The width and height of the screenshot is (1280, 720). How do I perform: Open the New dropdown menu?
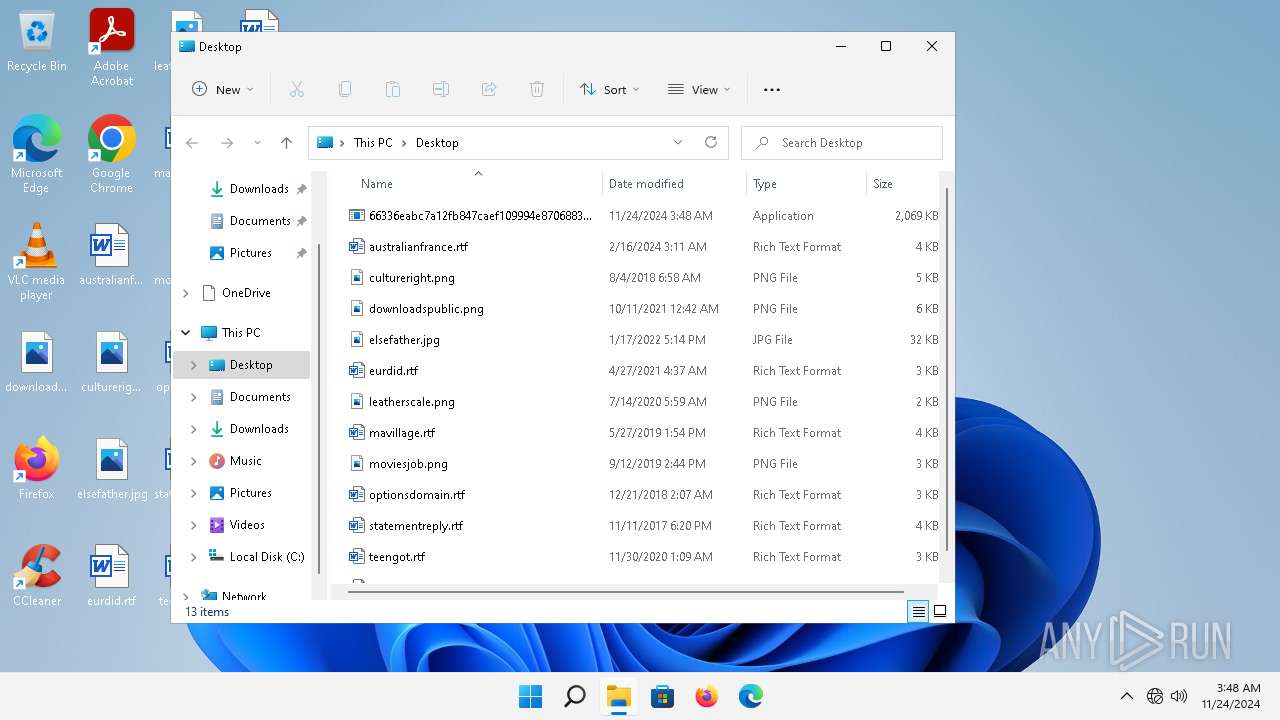click(222, 89)
